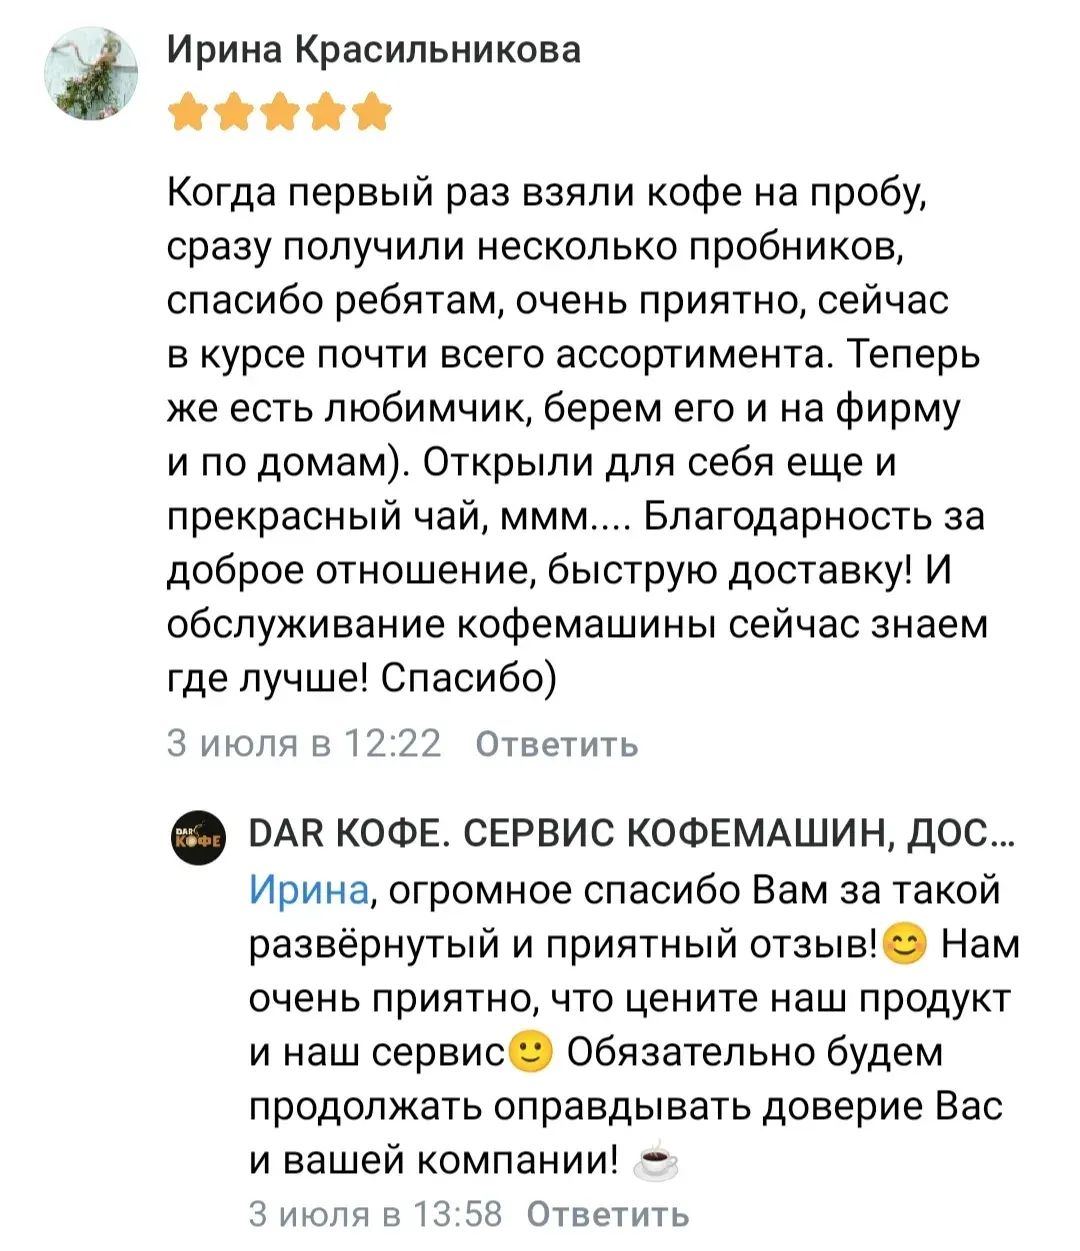Click the reviewer name Ирина Красильникова
This screenshot has height=1251, width=1080.
373,49
